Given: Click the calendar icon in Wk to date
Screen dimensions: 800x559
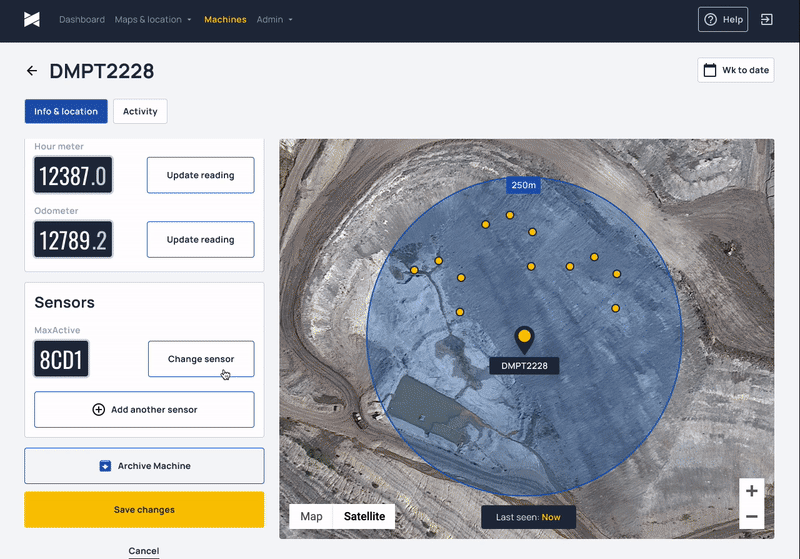Looking at the screenshot, I should [710, 70].
